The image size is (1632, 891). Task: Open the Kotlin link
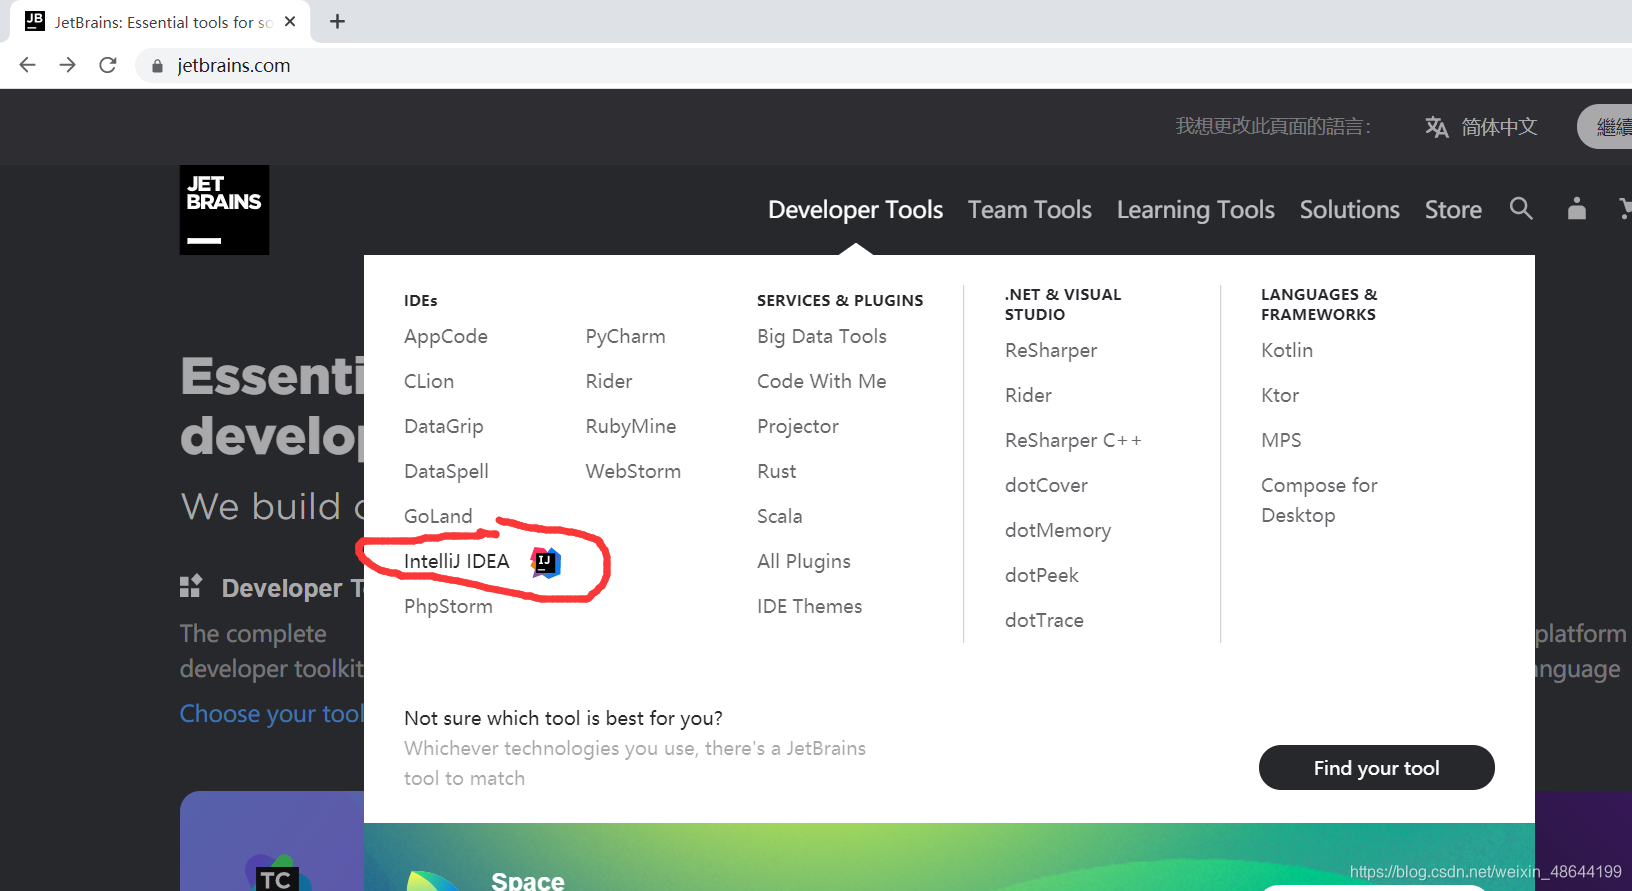click(x=1287, y=351)
